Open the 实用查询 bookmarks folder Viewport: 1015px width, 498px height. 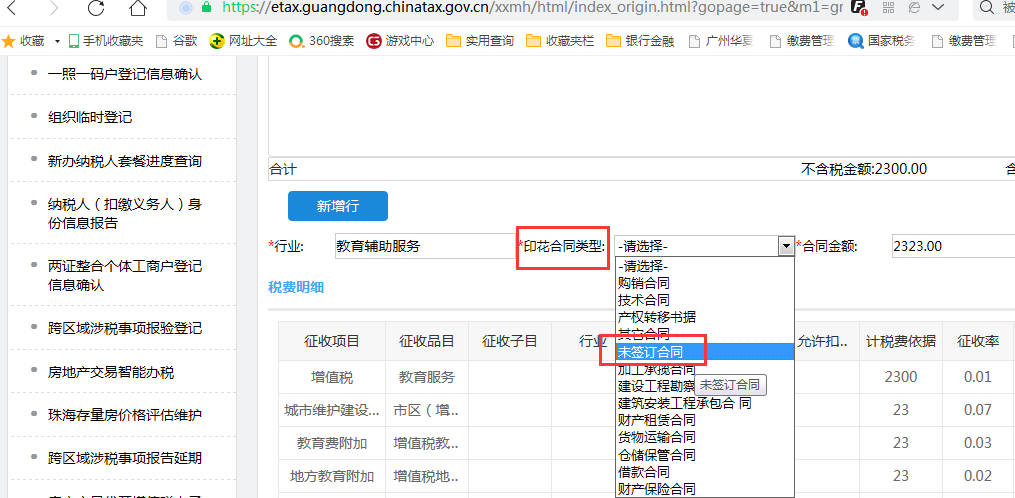coord(480,41)
